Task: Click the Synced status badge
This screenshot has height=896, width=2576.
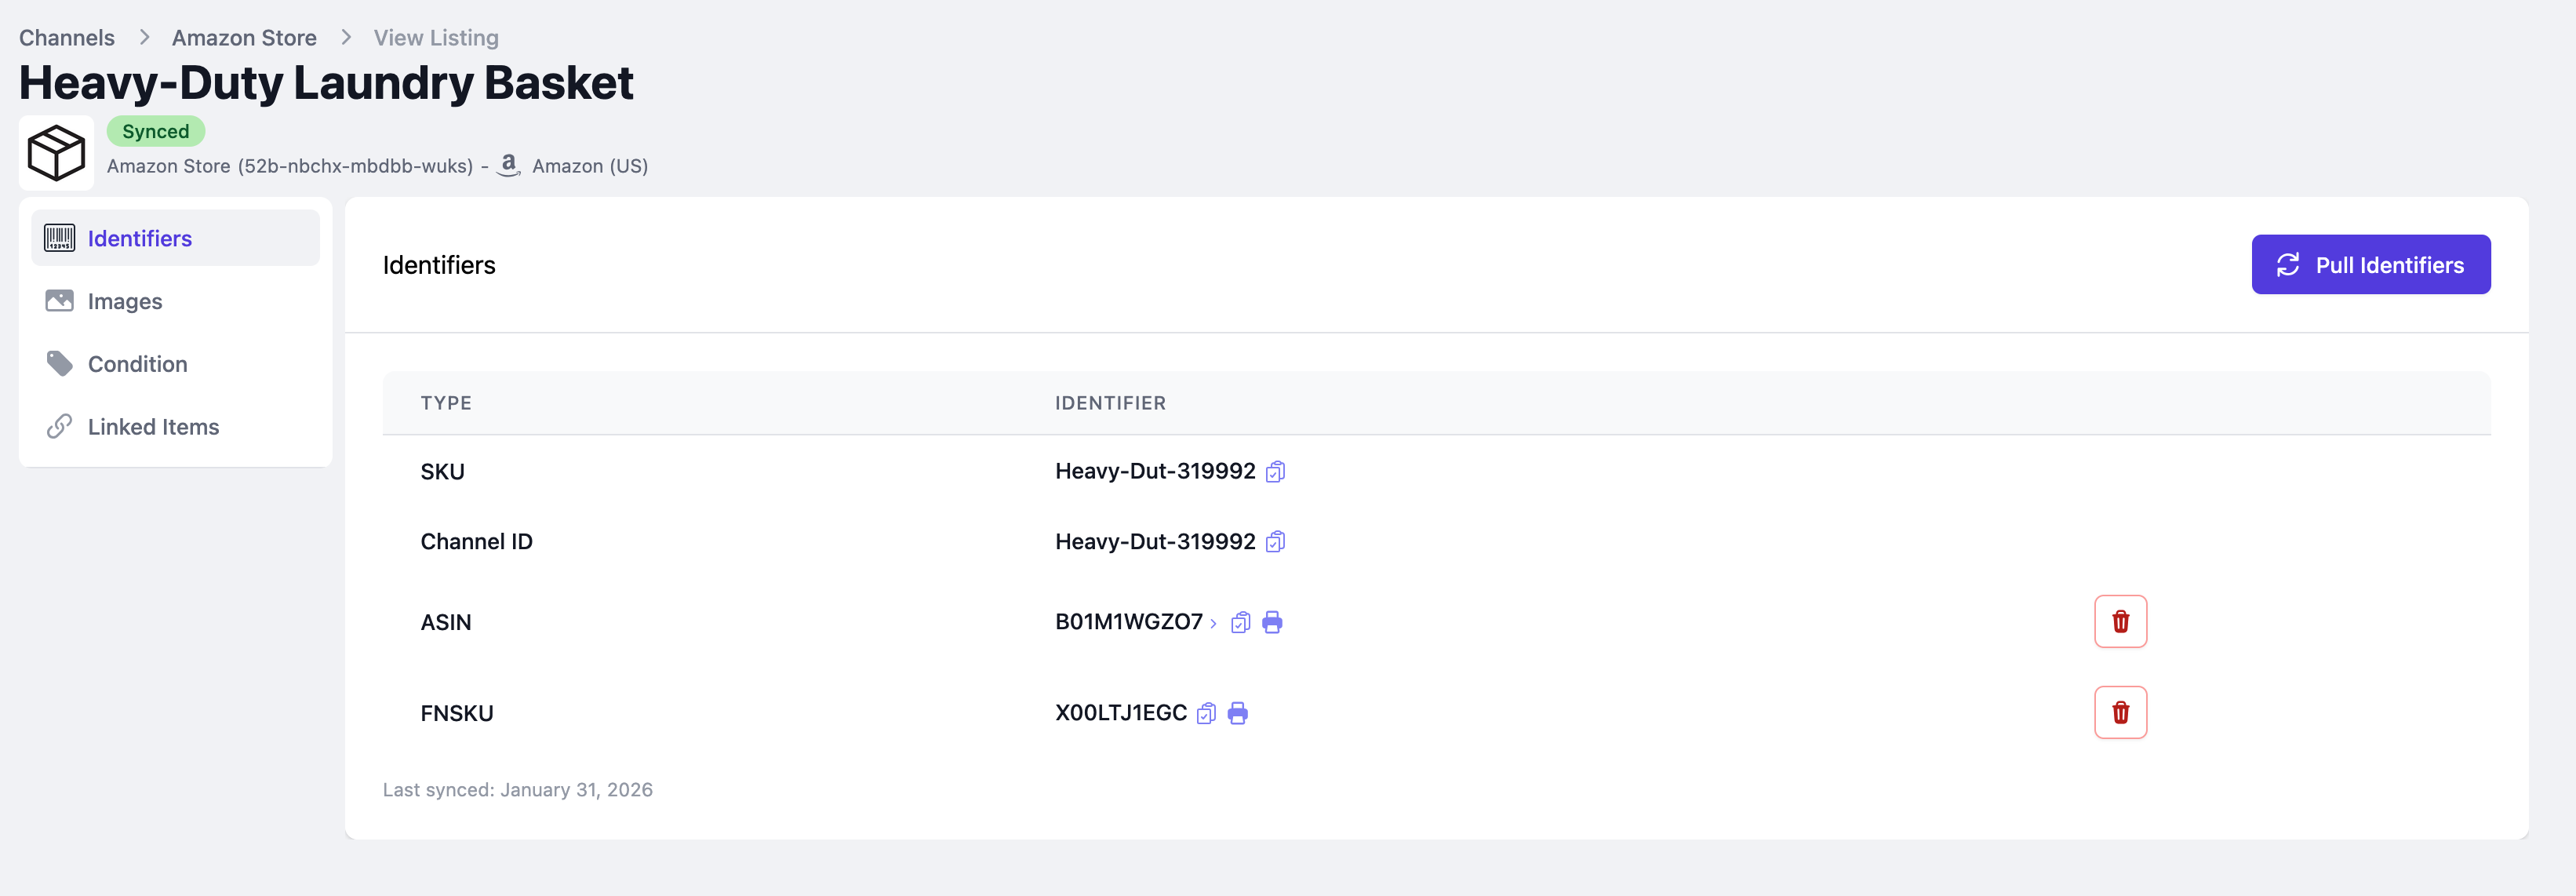Action: pyautogui.click(x=155, y=131)
